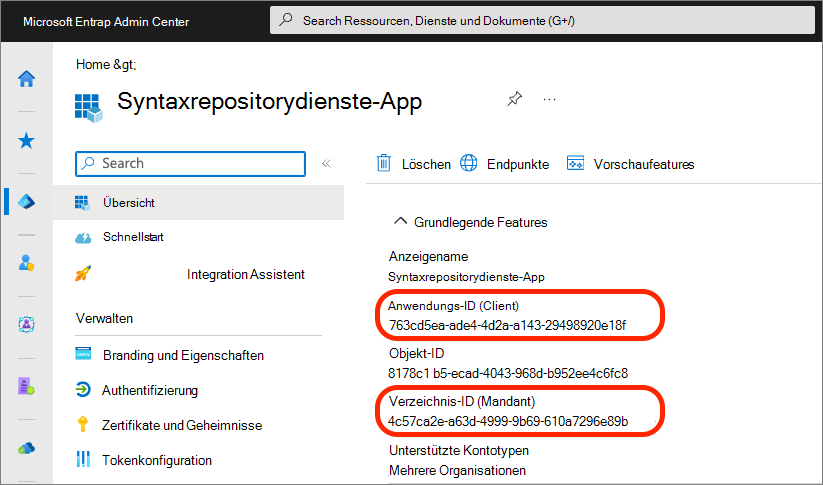Viewport: 823px width, 485px height.
Task: Focus the sidebar Search box
Action: pos(191,163)
